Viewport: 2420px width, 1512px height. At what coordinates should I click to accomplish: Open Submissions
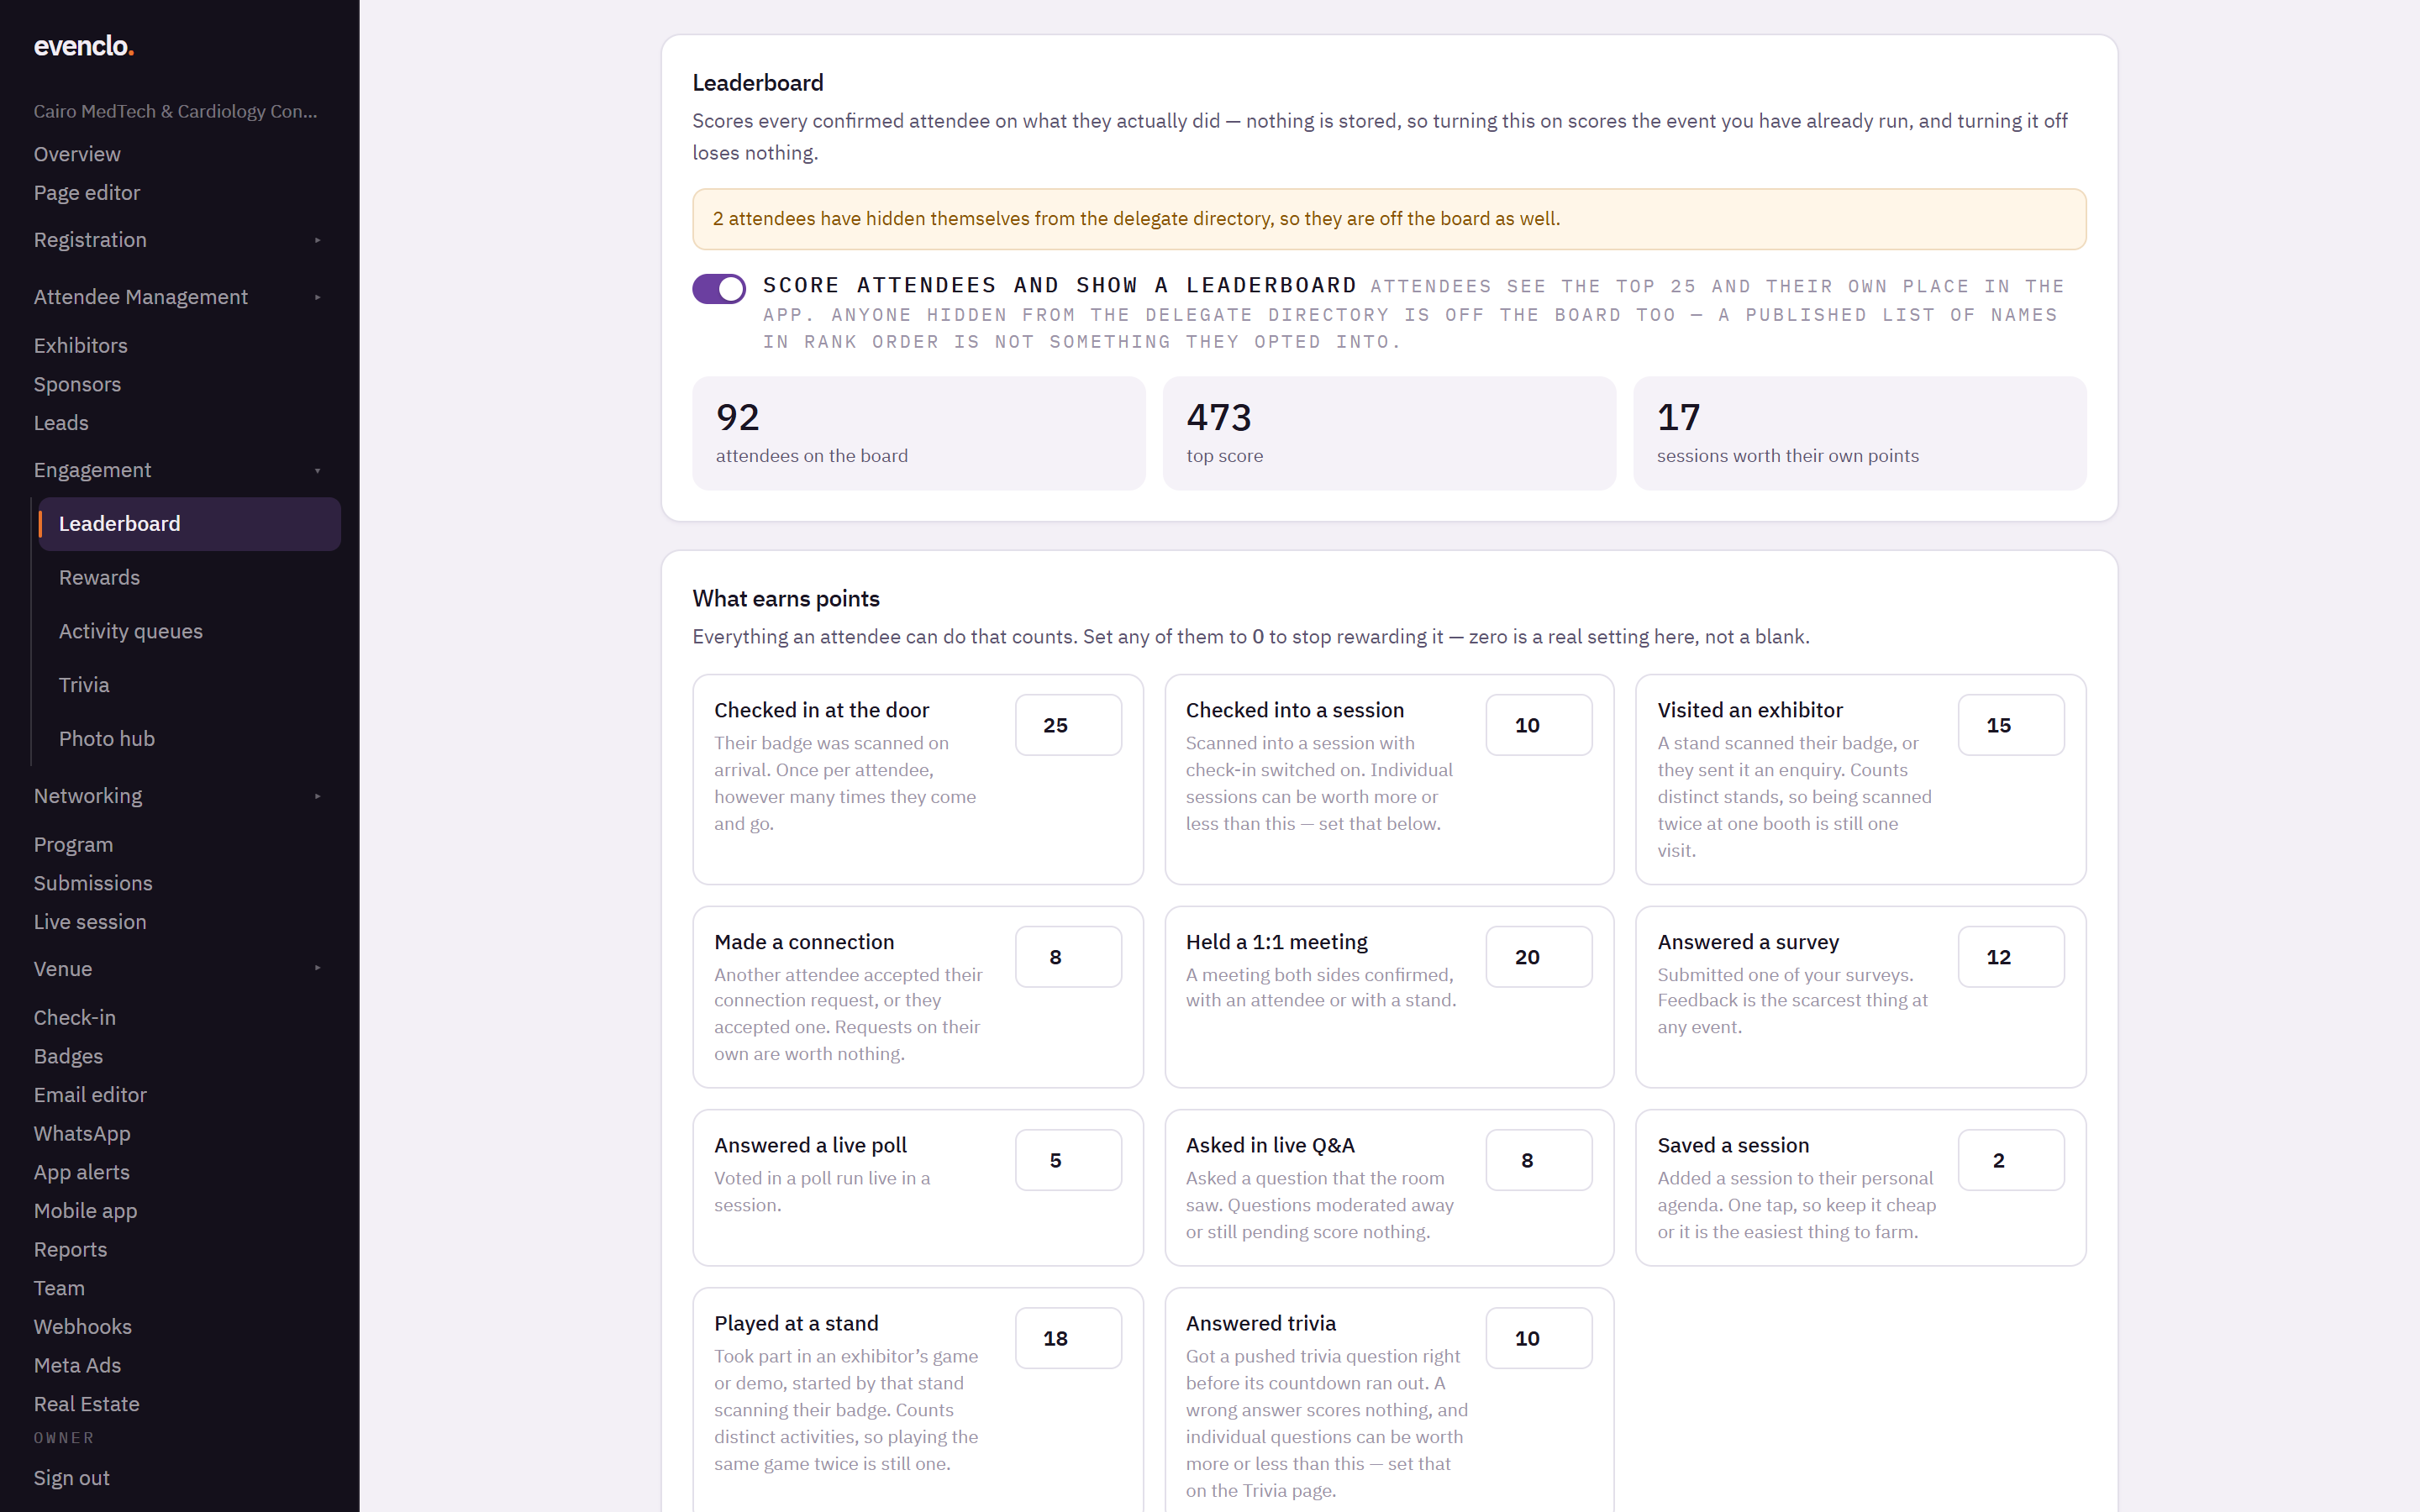click(x=93, y=884)
